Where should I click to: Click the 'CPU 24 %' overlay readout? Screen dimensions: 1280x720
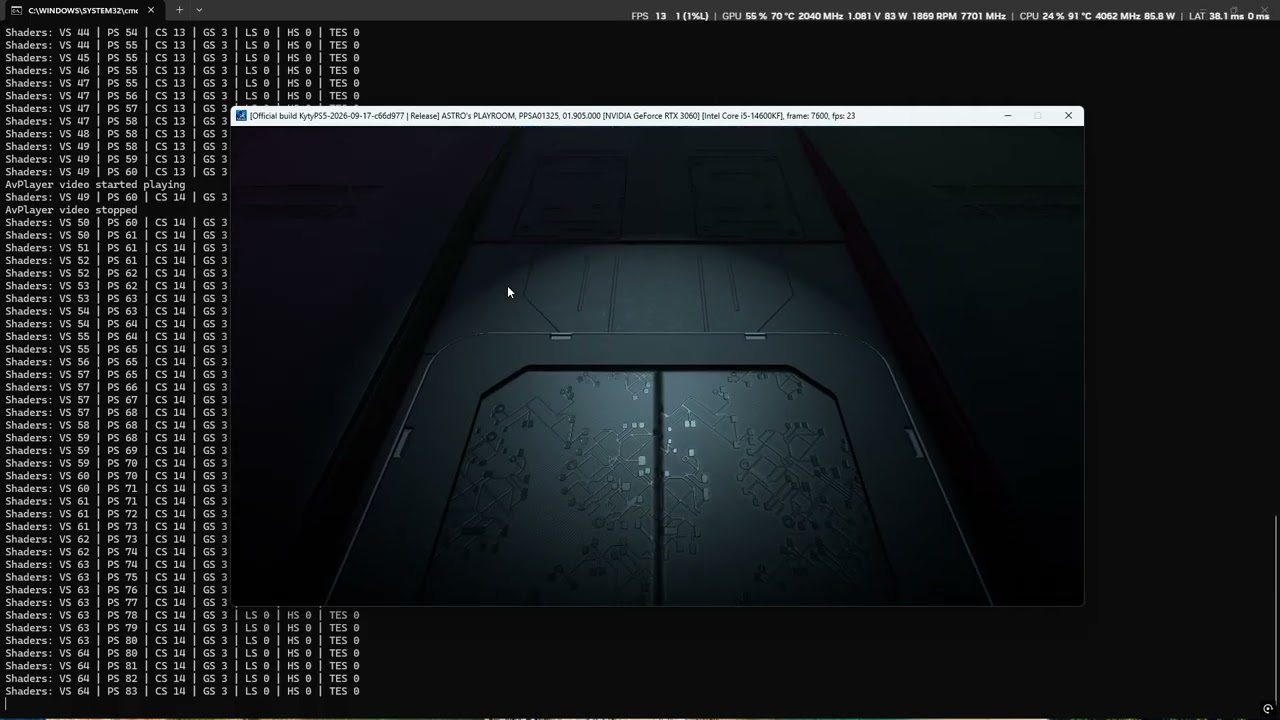[1041, 16]
